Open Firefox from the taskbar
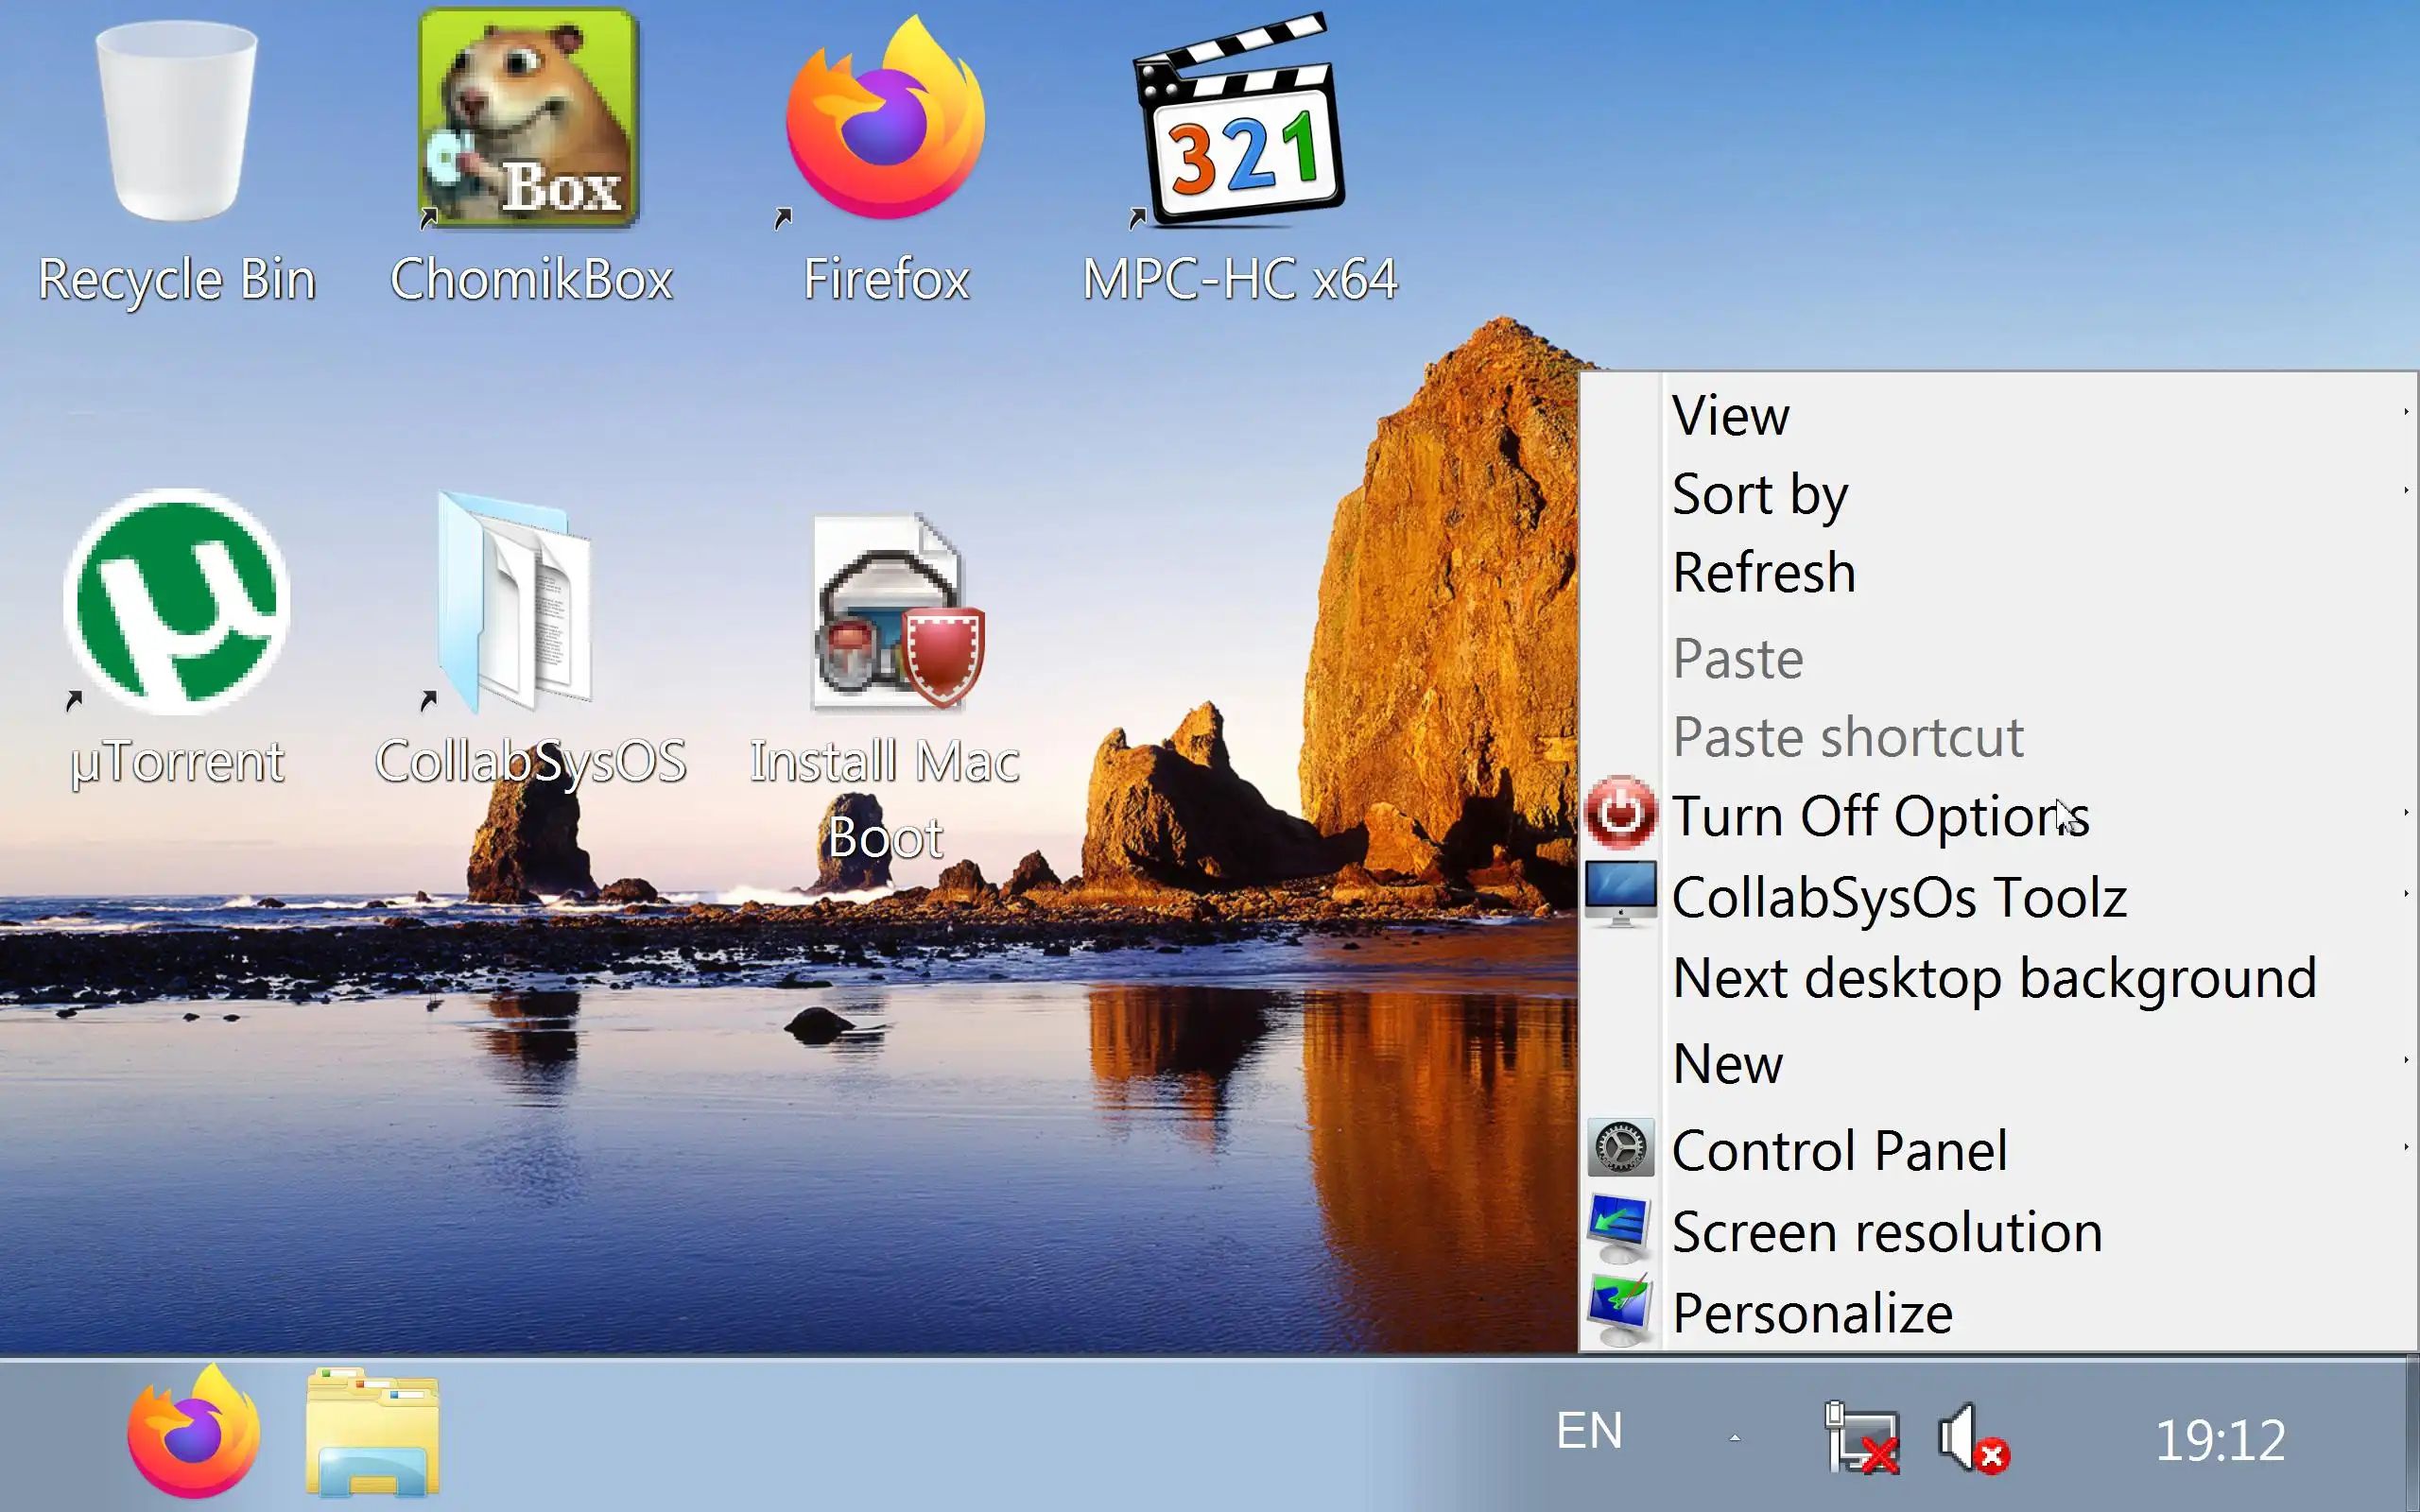 coord(193,1432)
